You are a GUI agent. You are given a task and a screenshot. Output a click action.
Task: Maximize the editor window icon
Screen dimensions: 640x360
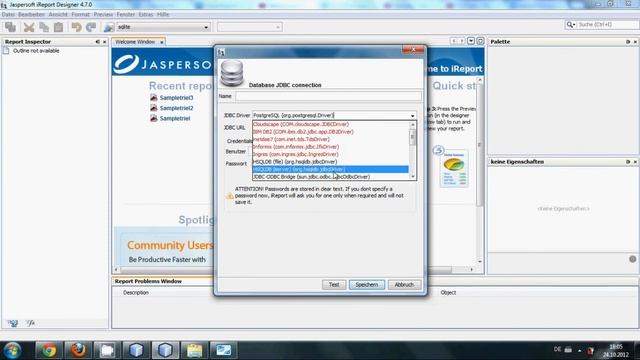(480, 41)
